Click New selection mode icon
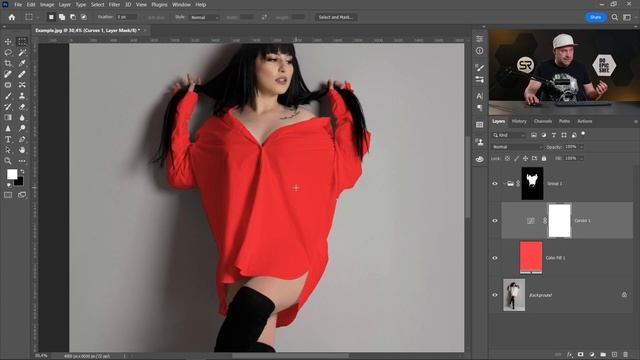Viewport: 640px width, 360px height. click(51, 17)
